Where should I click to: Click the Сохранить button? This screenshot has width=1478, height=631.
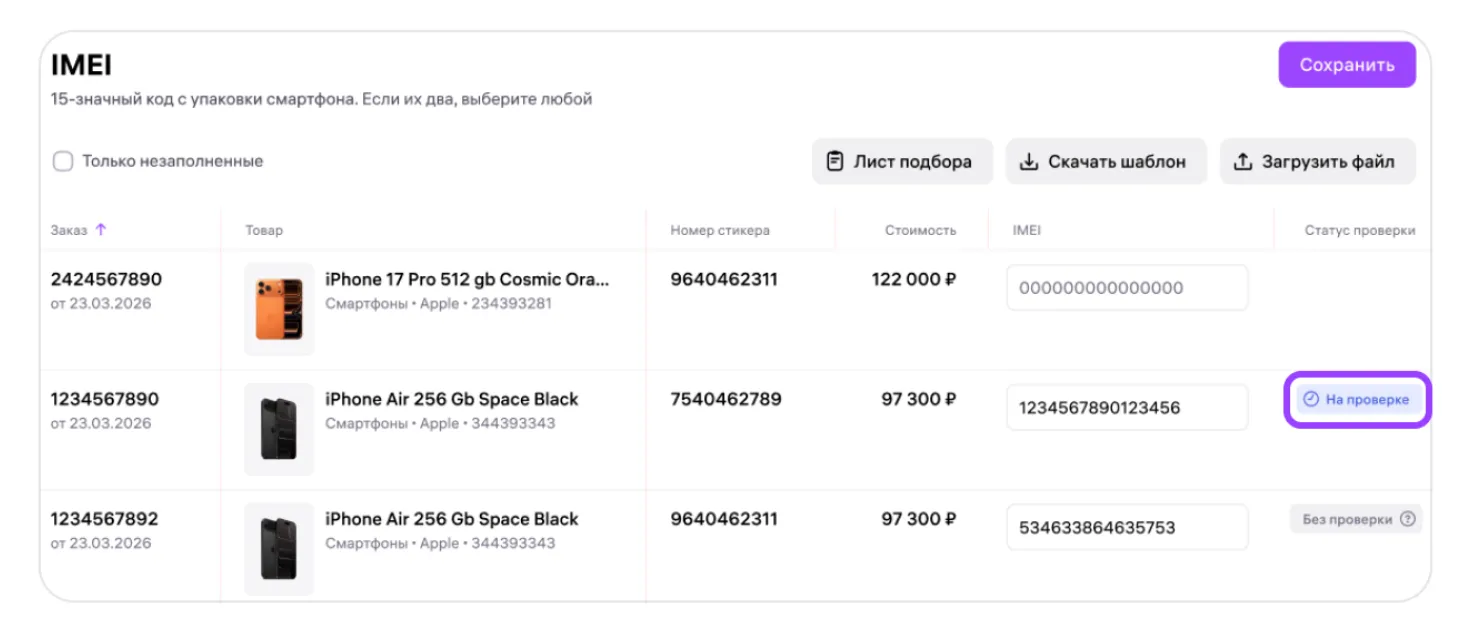click(1346, 65)
